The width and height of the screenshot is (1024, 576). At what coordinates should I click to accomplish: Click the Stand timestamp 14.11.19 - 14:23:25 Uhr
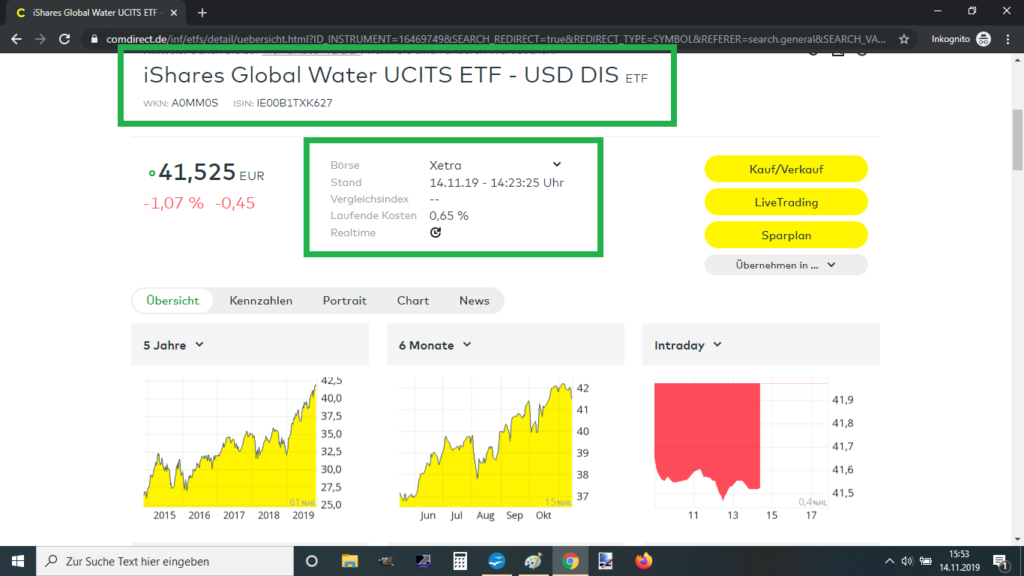click(496, 183)
